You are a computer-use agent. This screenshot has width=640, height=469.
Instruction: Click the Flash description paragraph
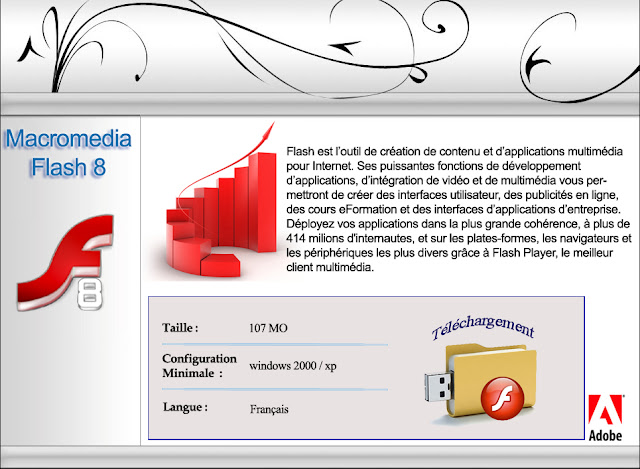459,209
